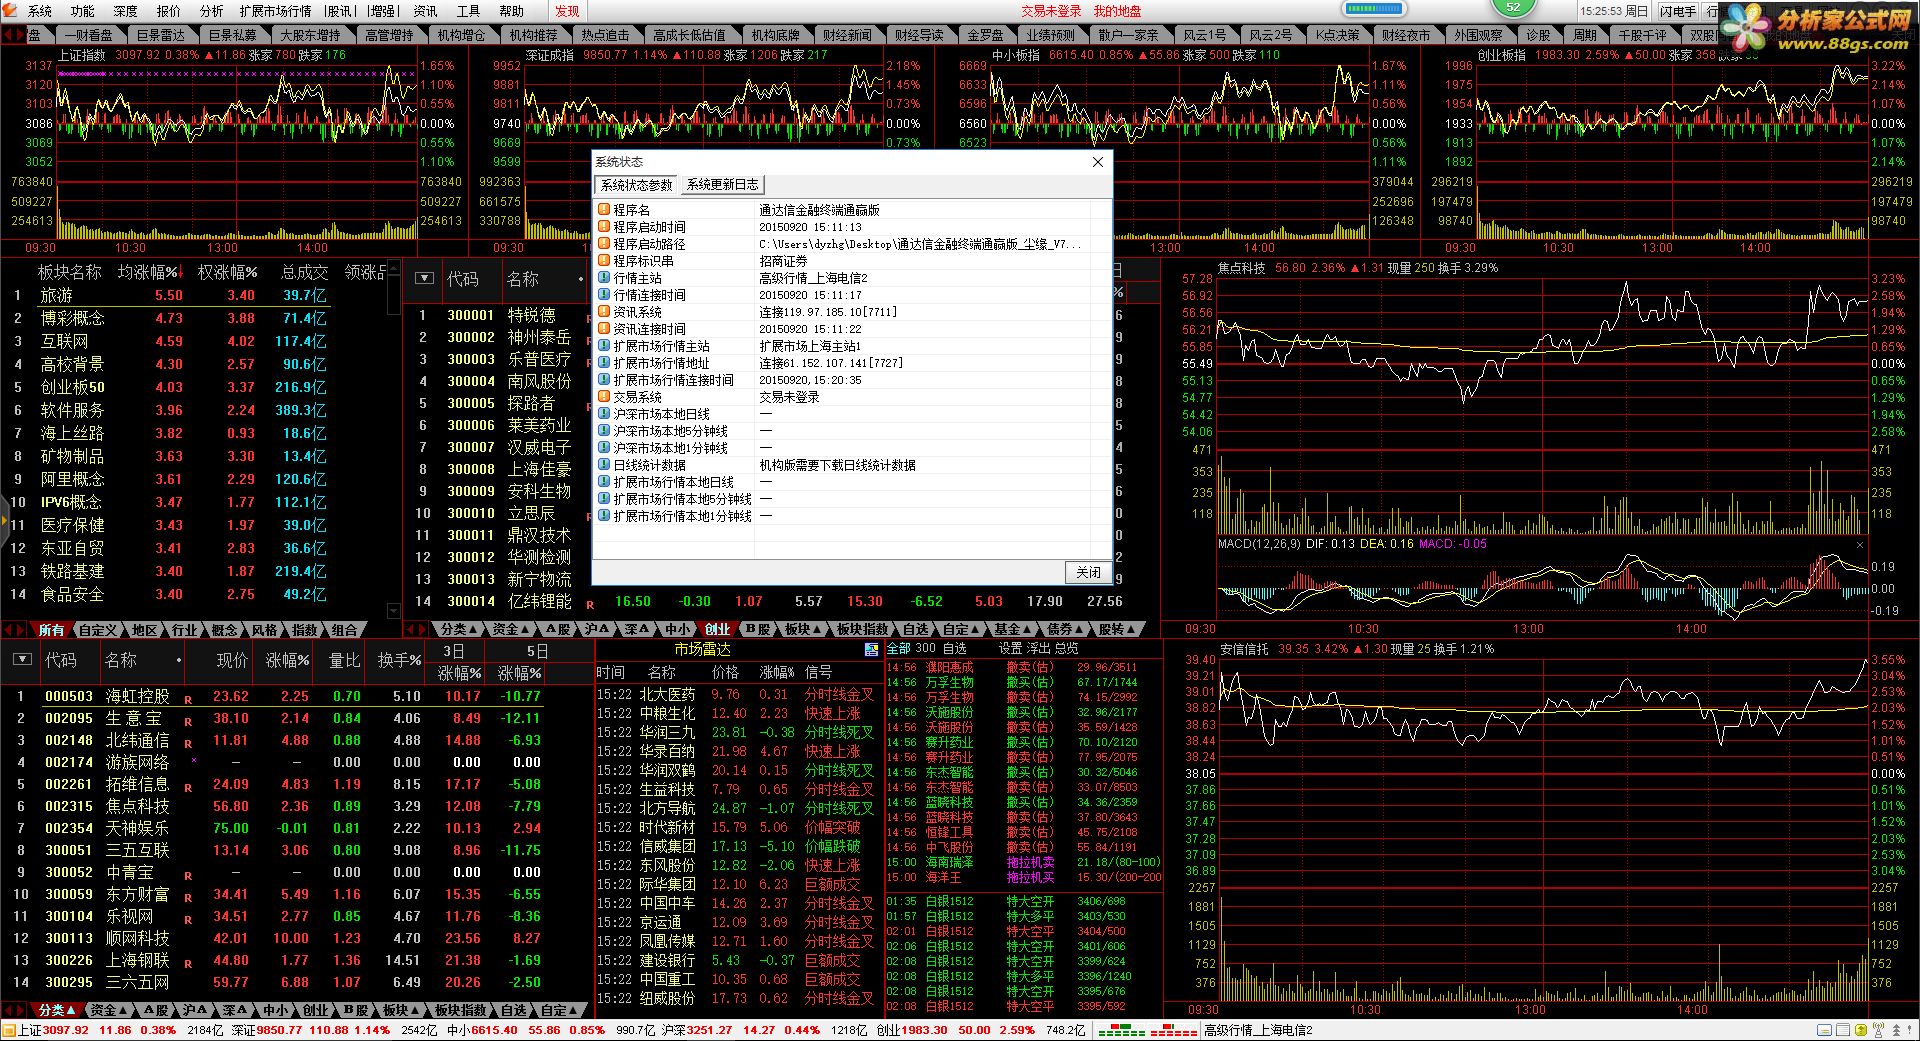
Task: Click sort dot in 名称 column of watchlist
Action: [179, 660]
